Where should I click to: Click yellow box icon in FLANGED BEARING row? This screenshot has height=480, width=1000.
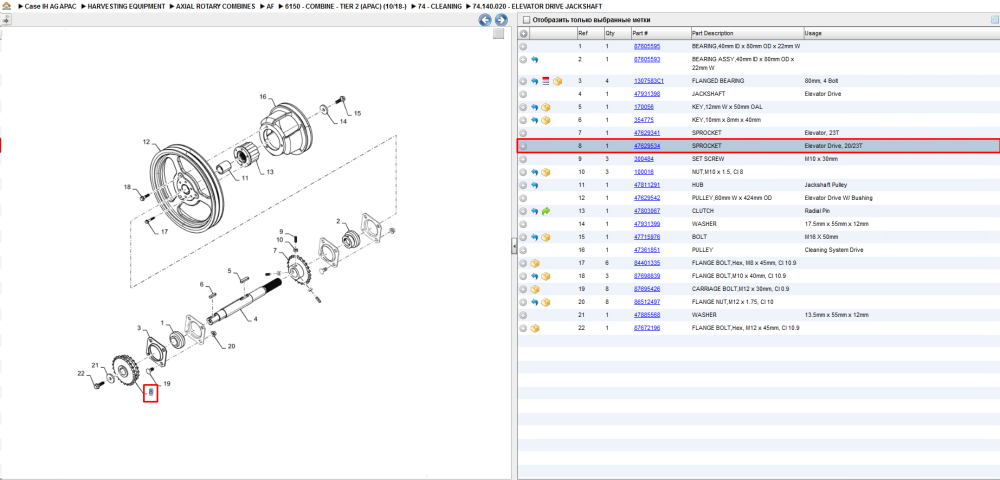[x=557, y=81]
